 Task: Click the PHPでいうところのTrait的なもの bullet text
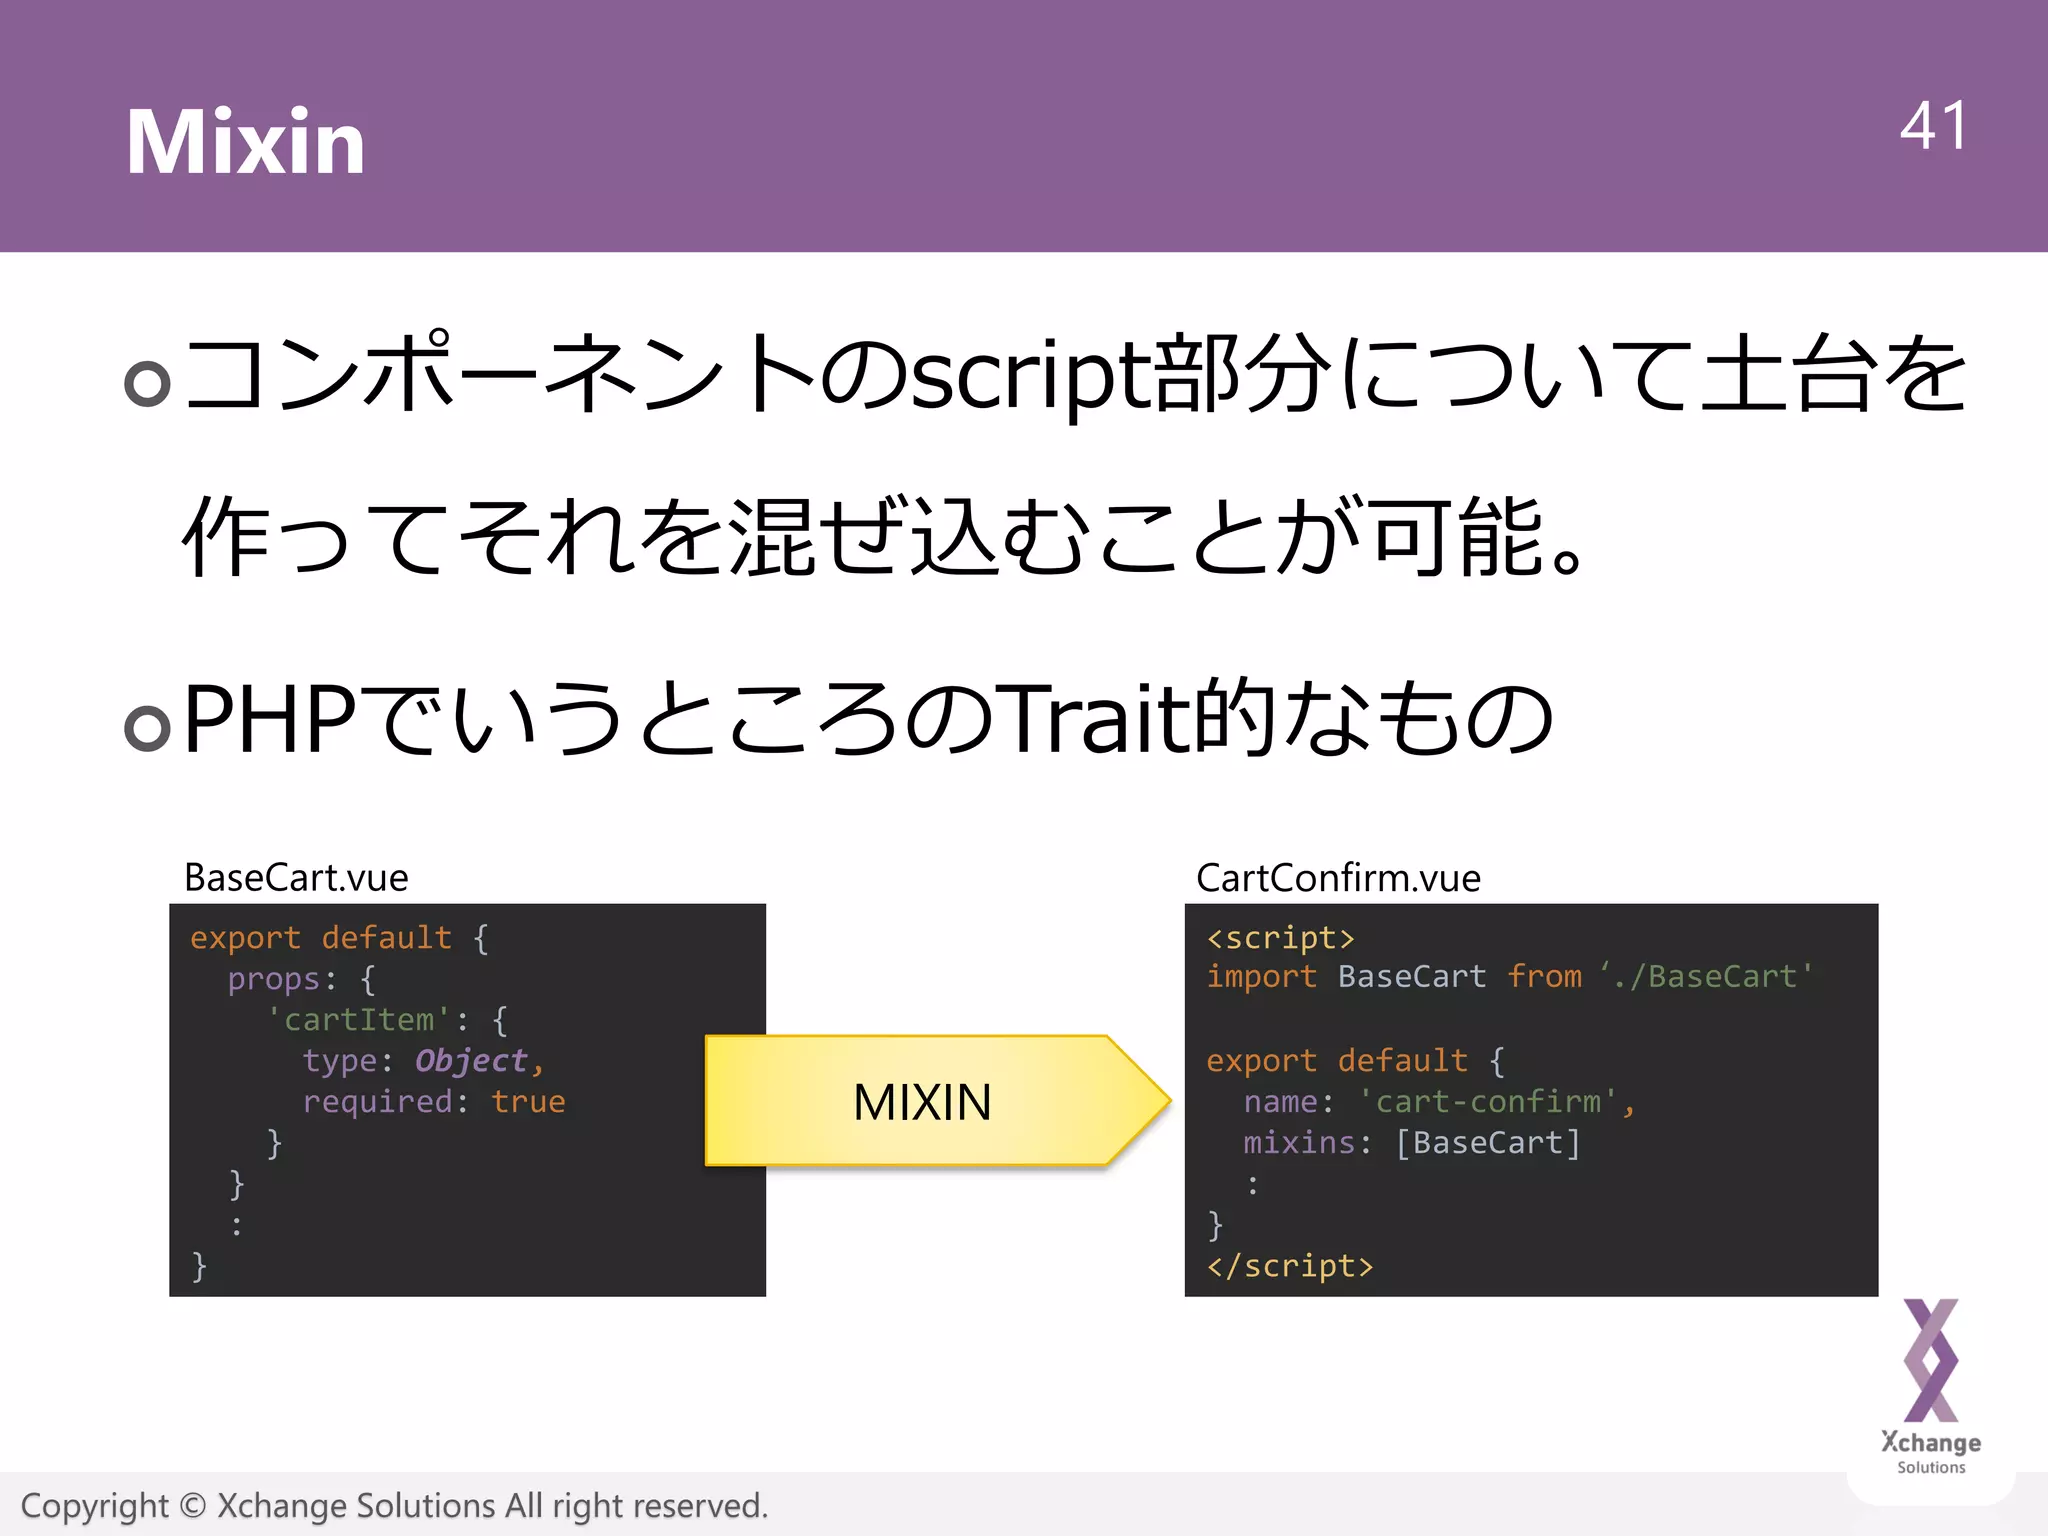(868, 717)
